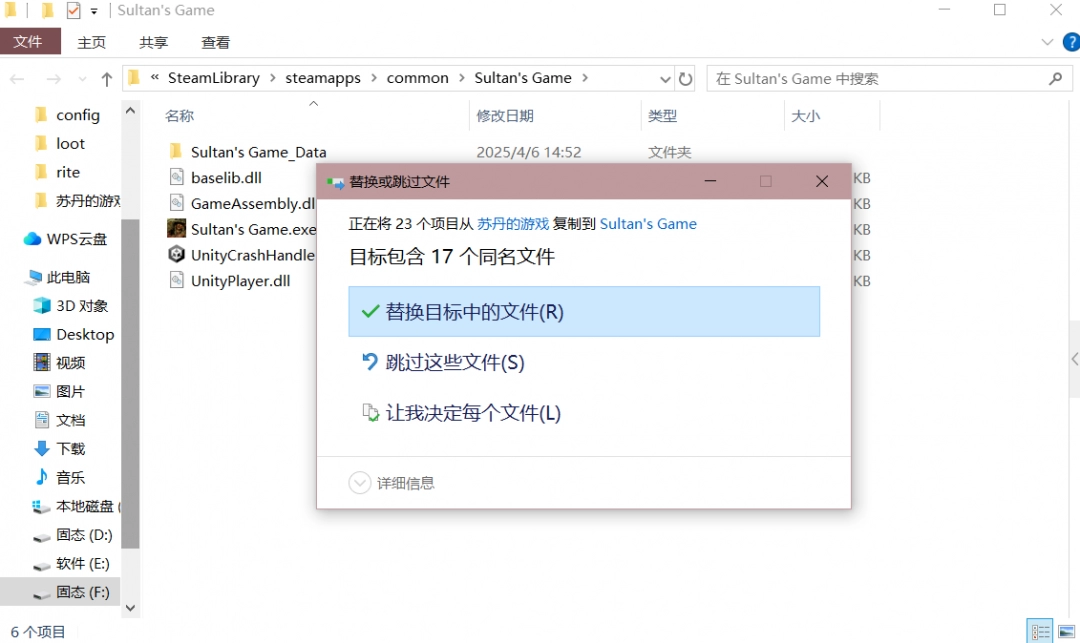Open the 文件 file menu

click(x=29, y=42)
